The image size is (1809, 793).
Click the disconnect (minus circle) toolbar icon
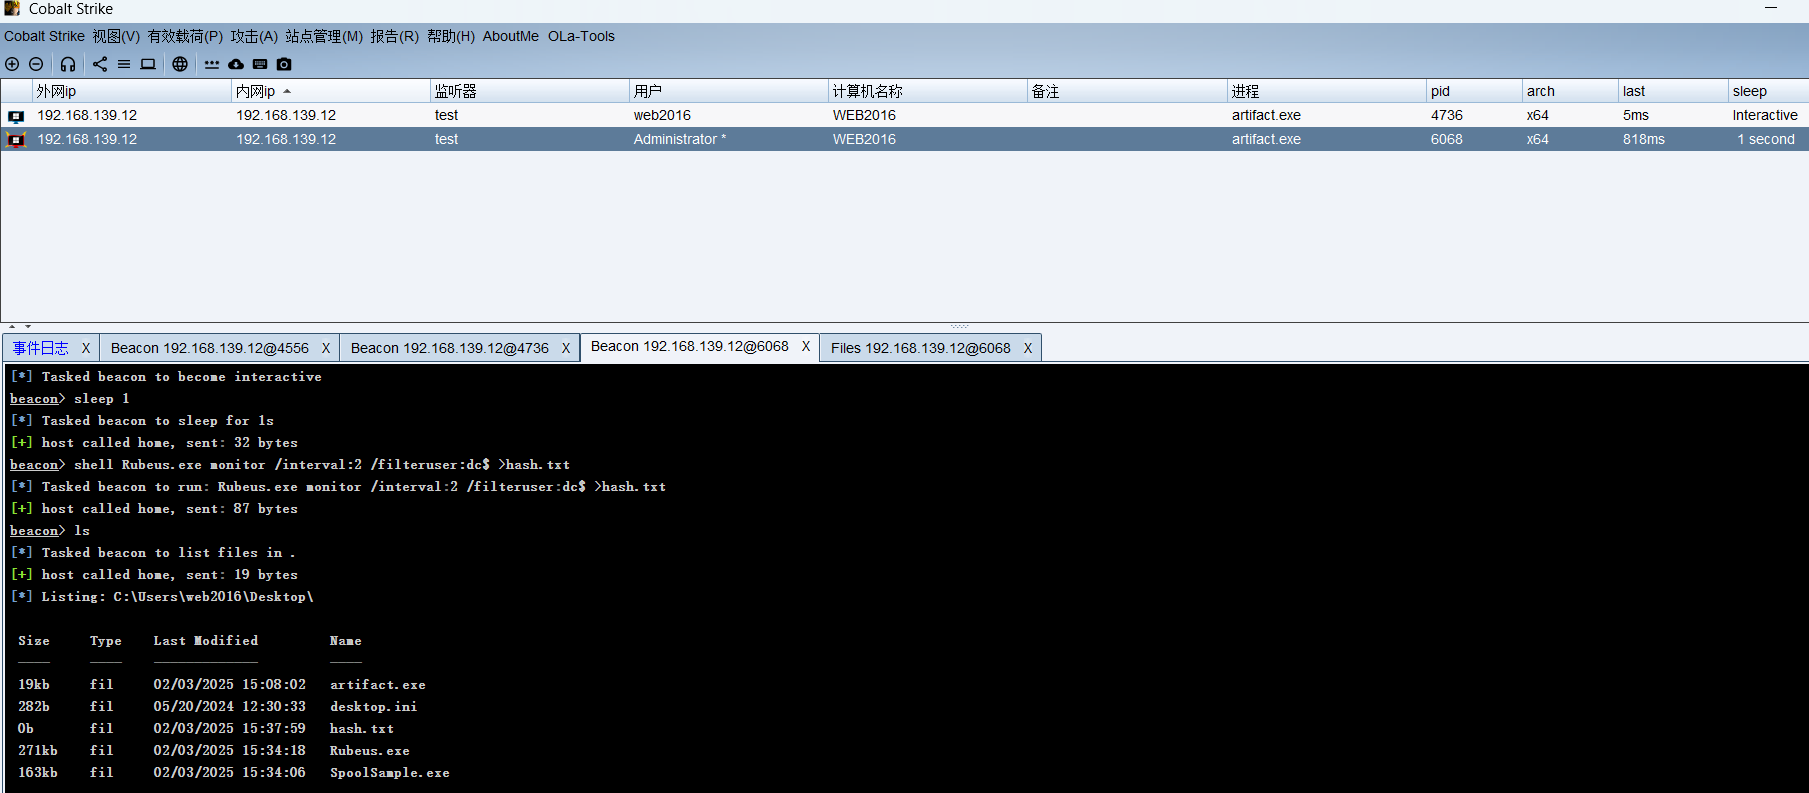pos(36,64)
